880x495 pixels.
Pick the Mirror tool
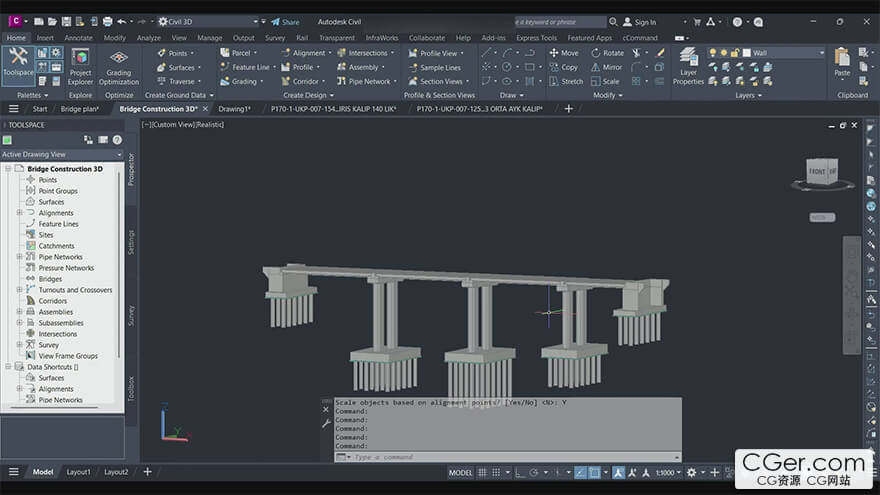[x=606, y=67]
